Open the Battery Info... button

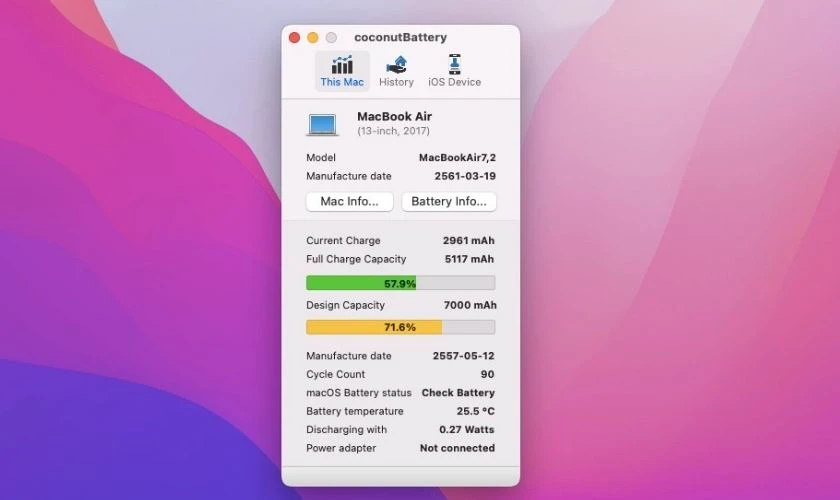(449, 202)
